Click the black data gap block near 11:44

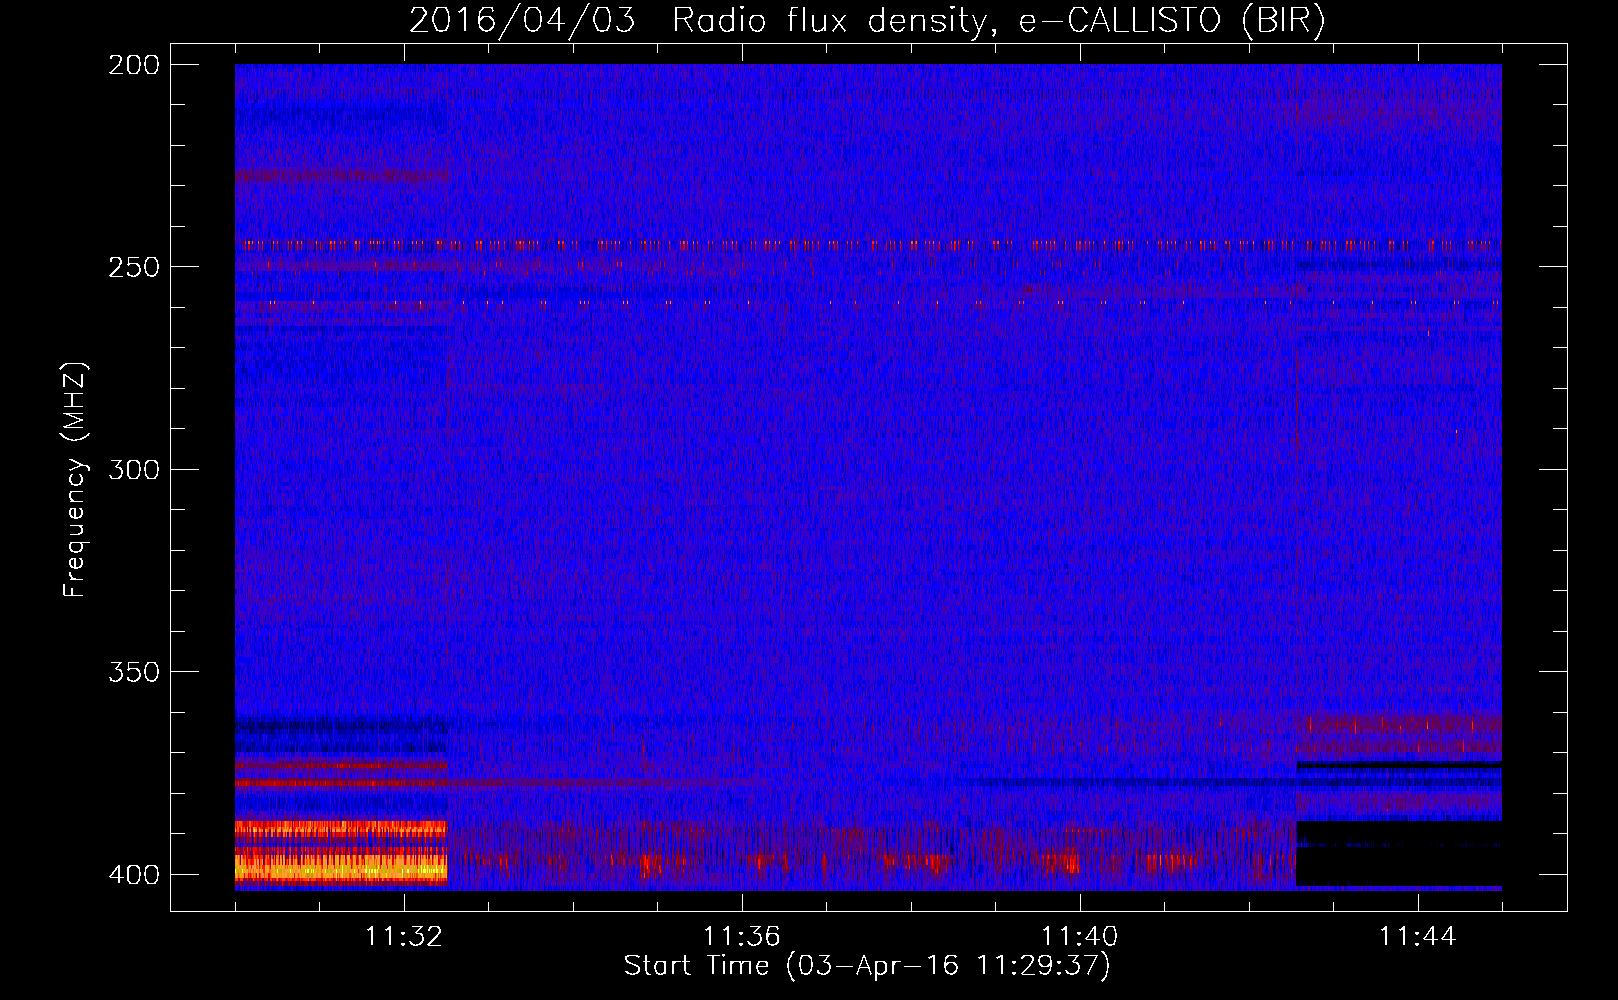1399,853
